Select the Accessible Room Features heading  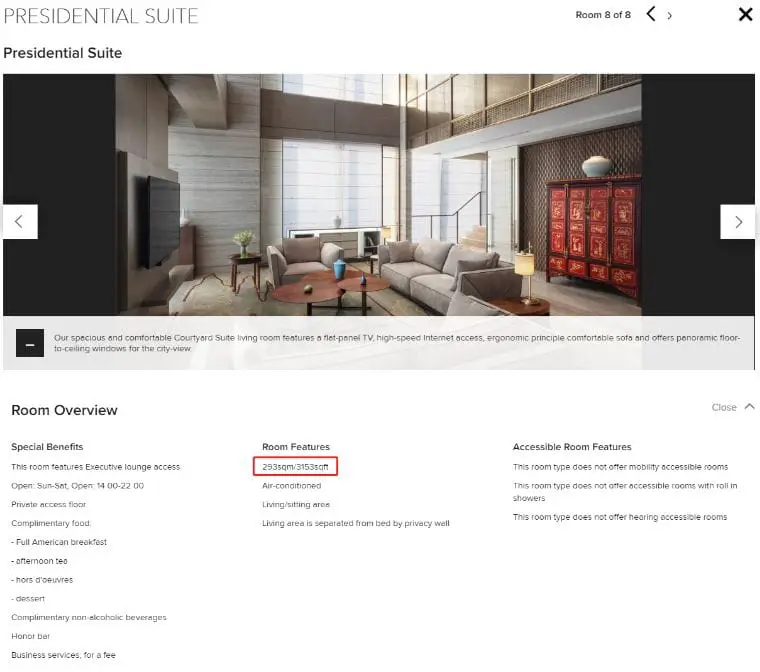coord(572,447)
